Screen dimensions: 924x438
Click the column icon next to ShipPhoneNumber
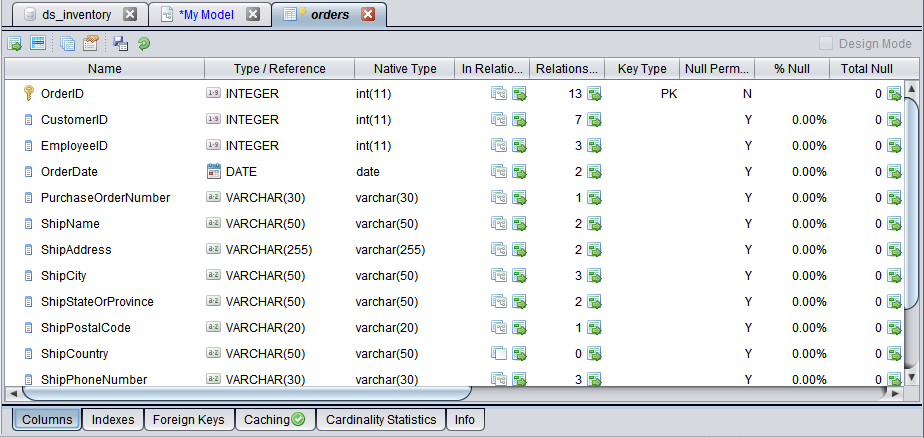tap(28, 380)
